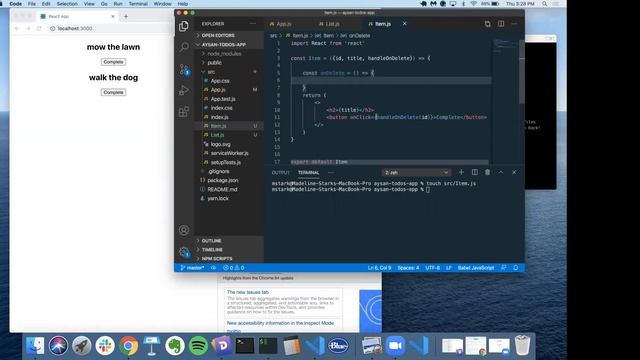Maximize the terminal panel with the chevron-up
The width and height of the screenshot is (640, 360).
point(500,172)
